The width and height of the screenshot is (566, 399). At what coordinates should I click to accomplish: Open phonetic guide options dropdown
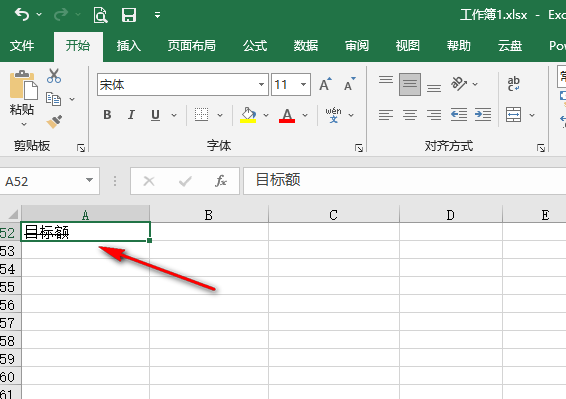point(351,115)
